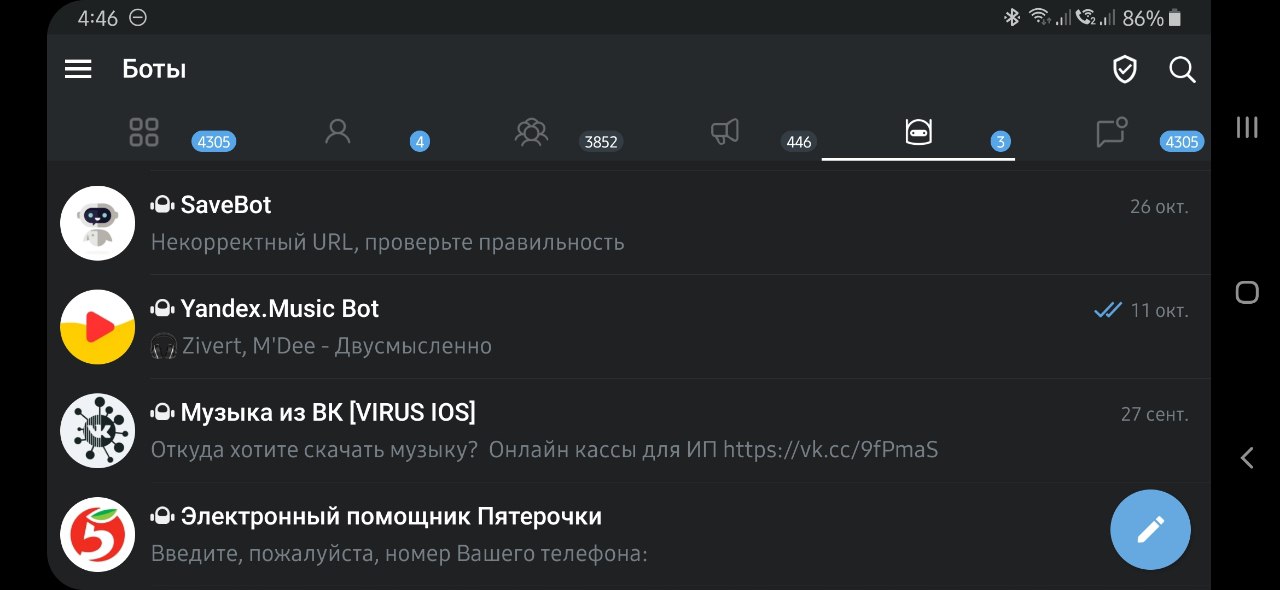This screenshot has width=1280, height=590.
Task: Open the SaveBot chat
Action: (629, 223)
